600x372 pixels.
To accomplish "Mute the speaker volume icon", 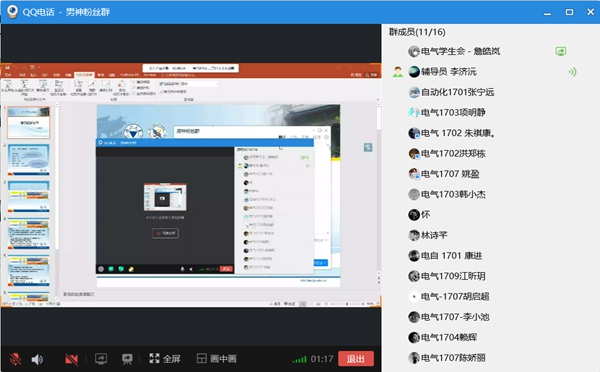I will tap(37, 359).
